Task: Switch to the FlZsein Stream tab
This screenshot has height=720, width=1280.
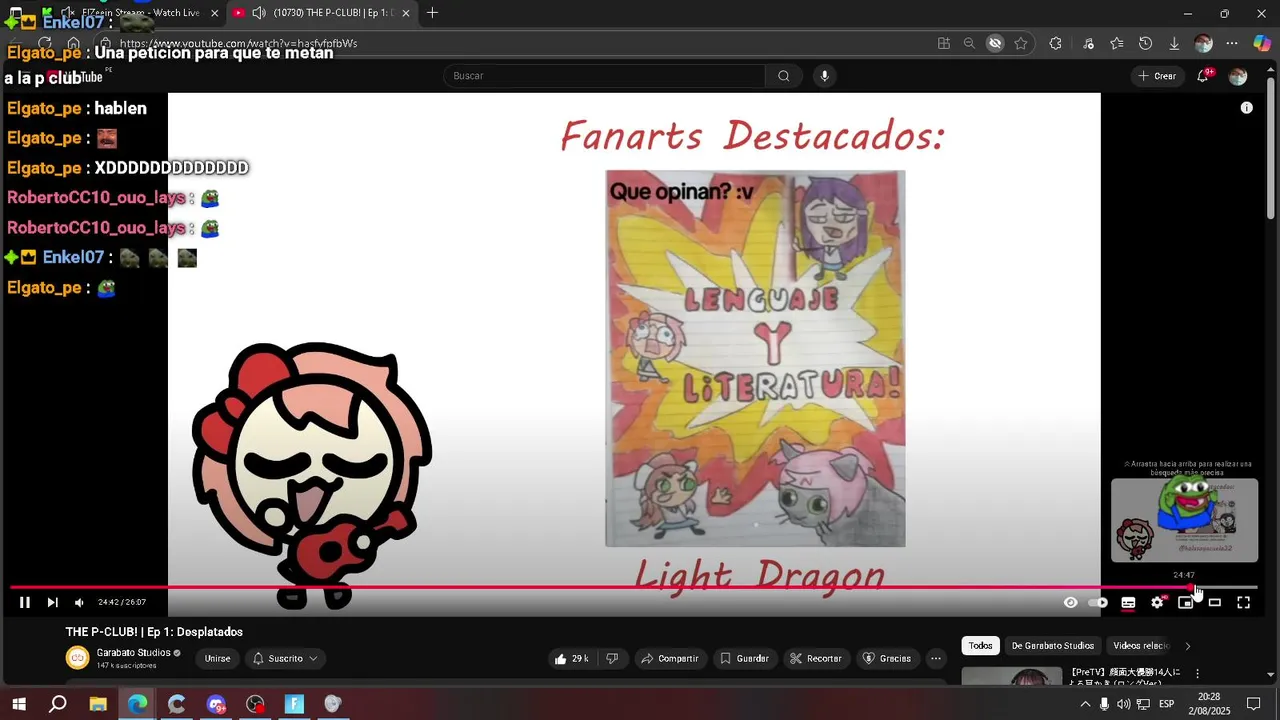Action: 140,13
